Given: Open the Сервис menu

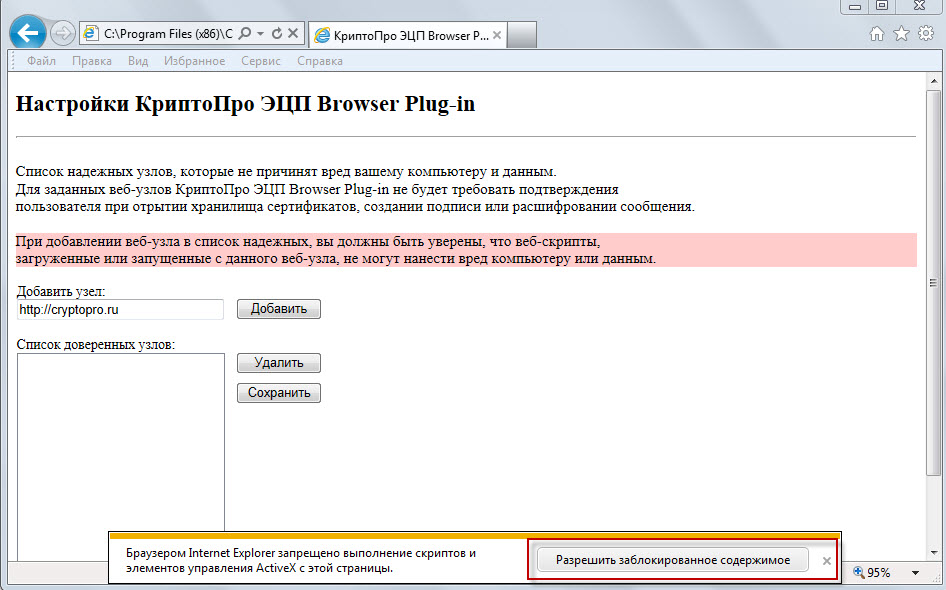Looking at the screenshot, I should click(x=261, y=61).
